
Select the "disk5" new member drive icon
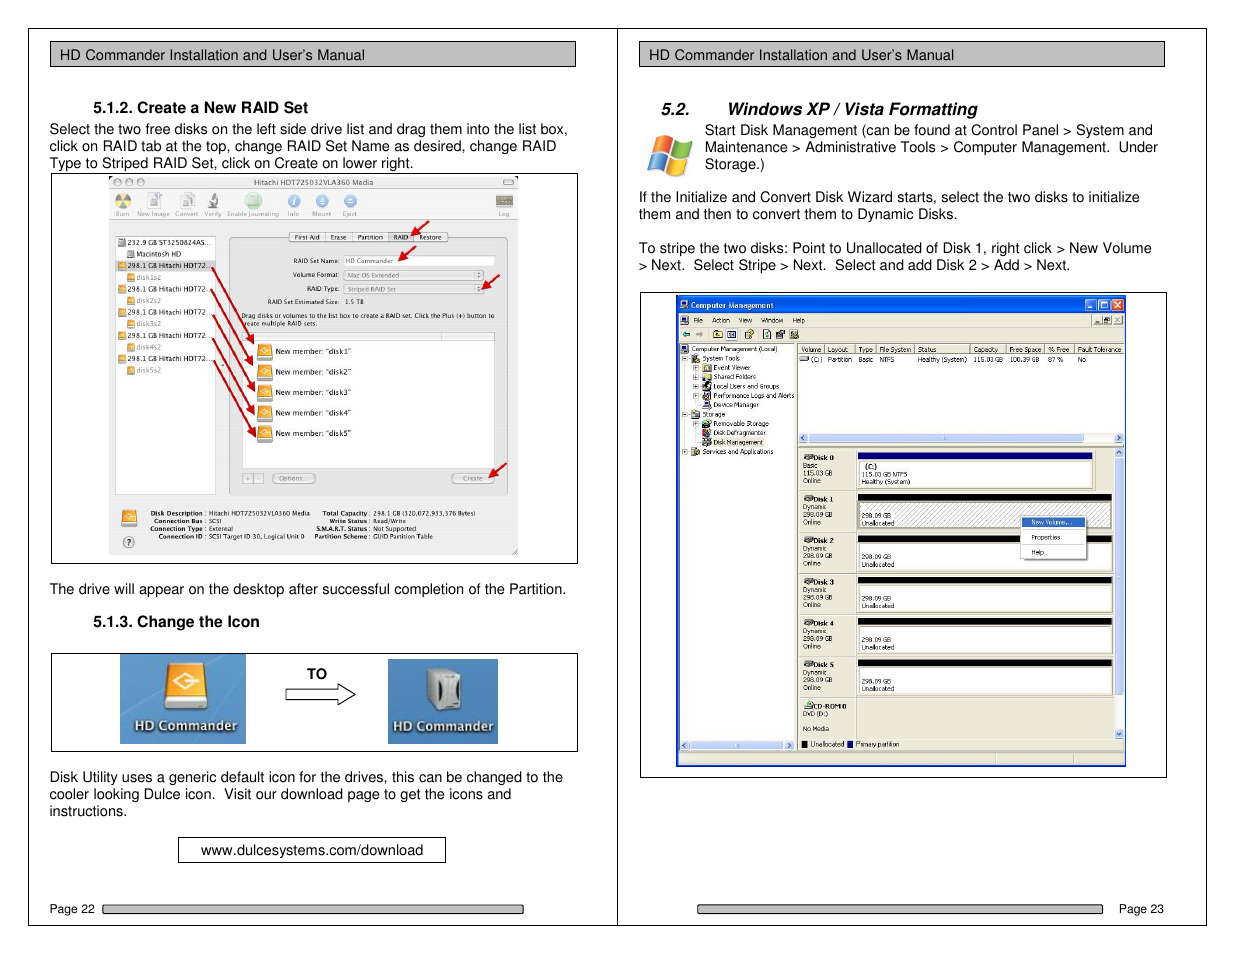pyautogui.click(x=265, y=433)
